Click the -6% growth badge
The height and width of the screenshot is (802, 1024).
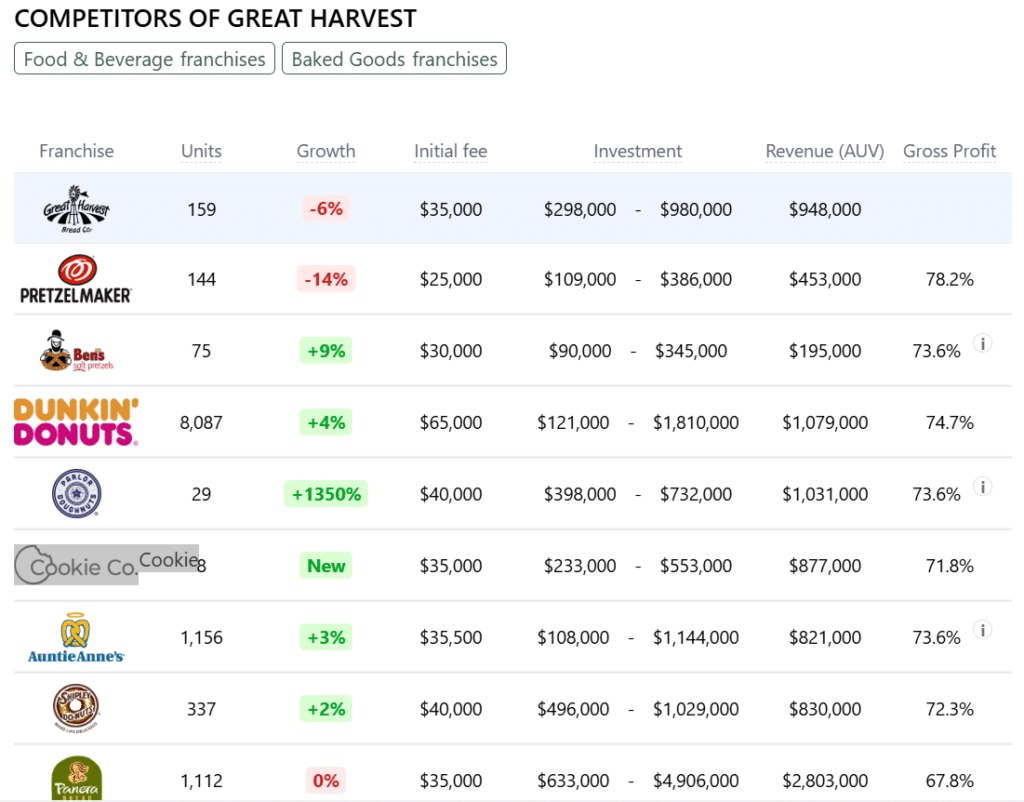326,209
